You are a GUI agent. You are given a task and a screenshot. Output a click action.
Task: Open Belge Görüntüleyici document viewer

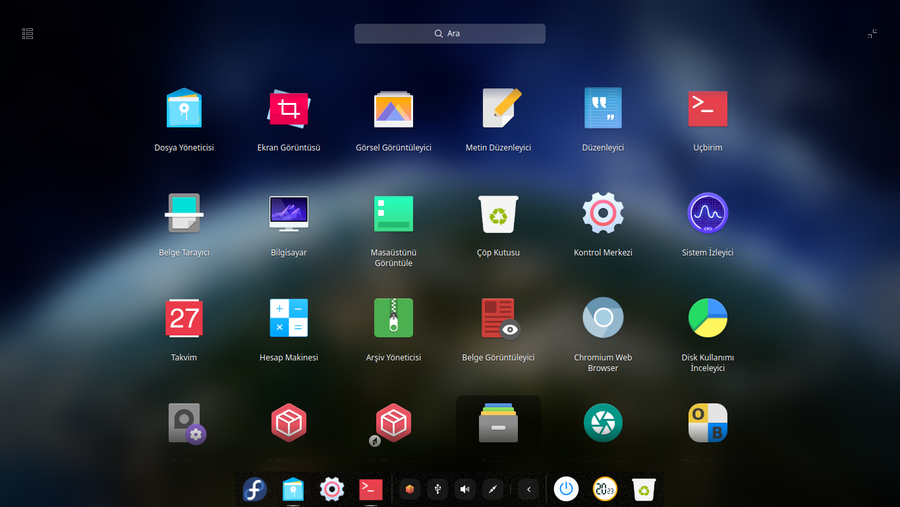click(501, 318)
